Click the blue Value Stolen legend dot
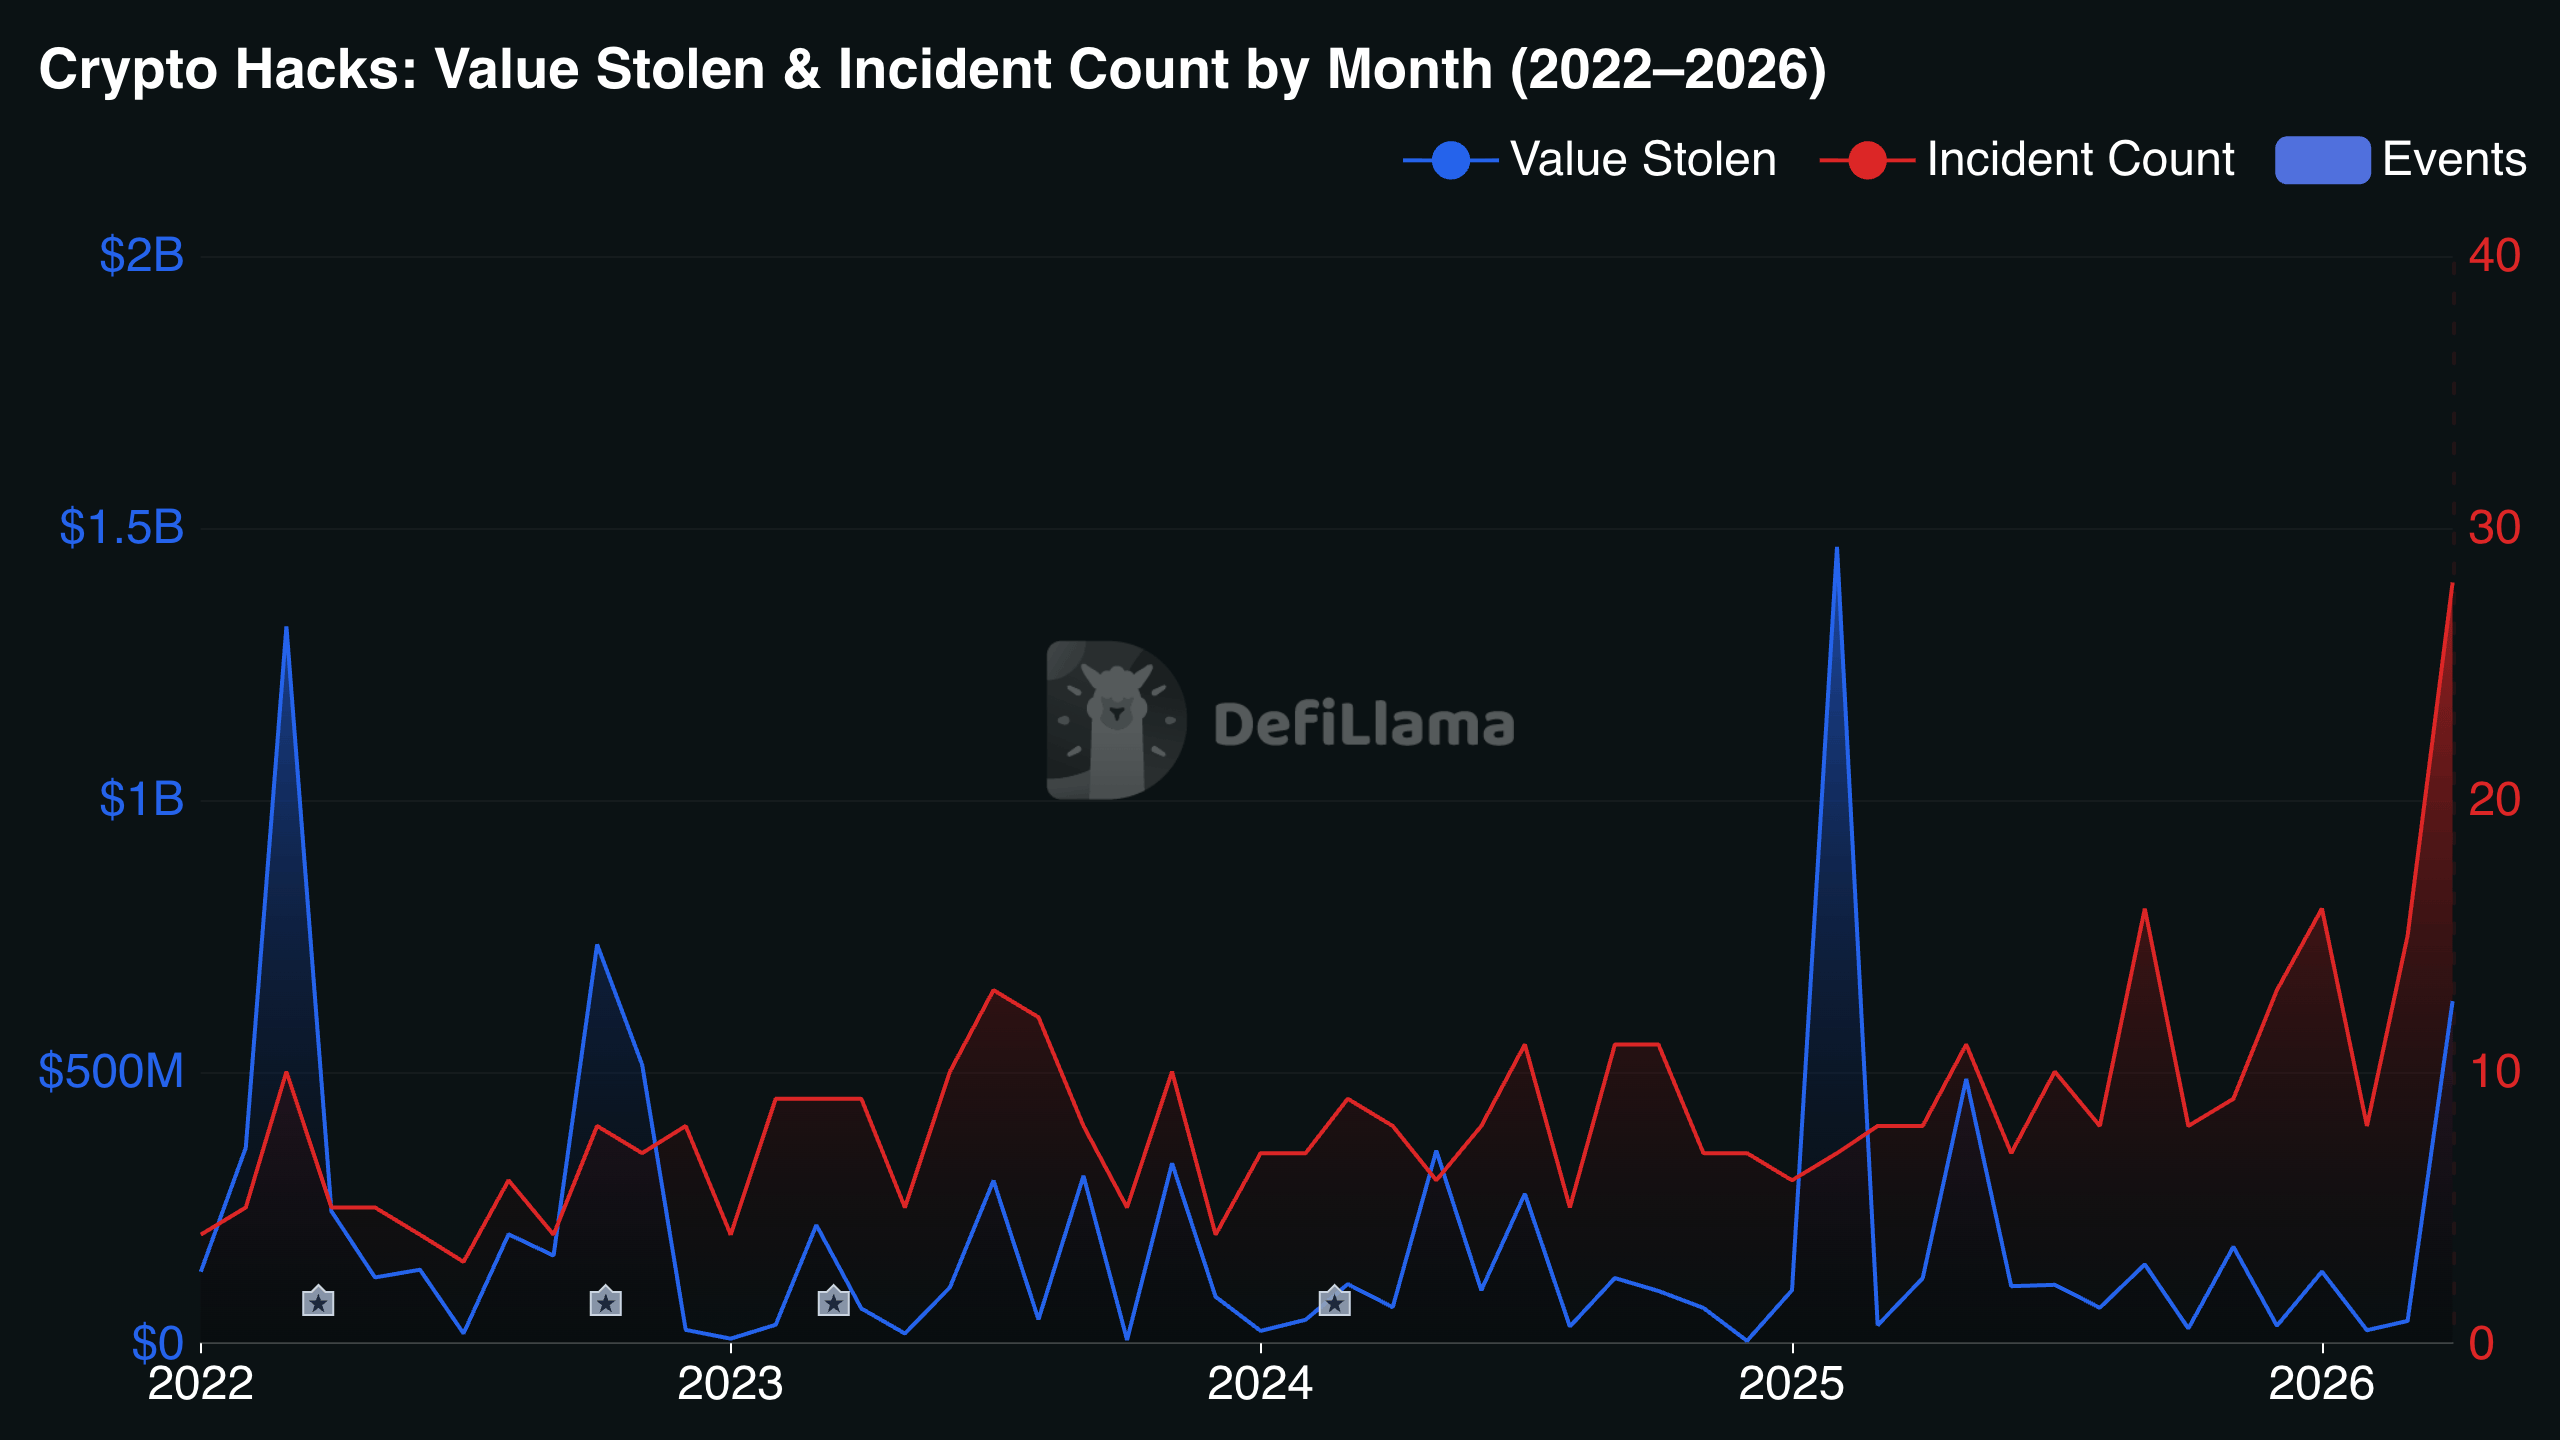Screen dimensions: 2560x1440 tap(1451, 160)
